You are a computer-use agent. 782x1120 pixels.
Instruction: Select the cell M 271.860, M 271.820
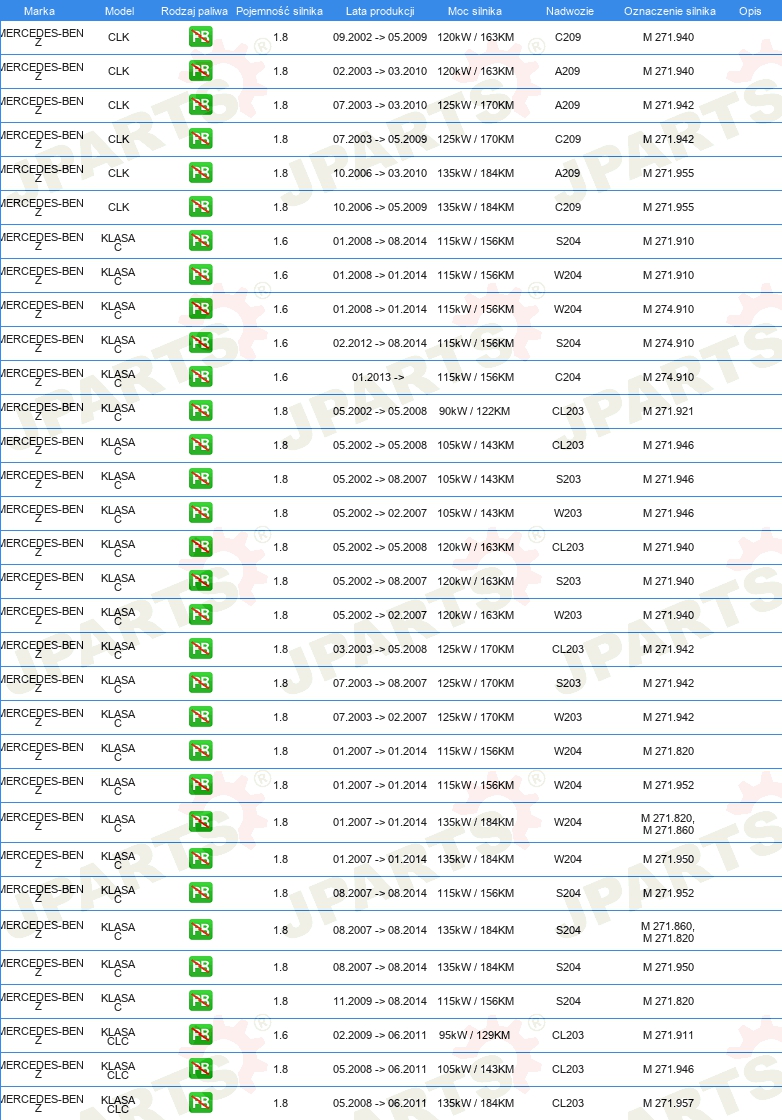point(668,931)
